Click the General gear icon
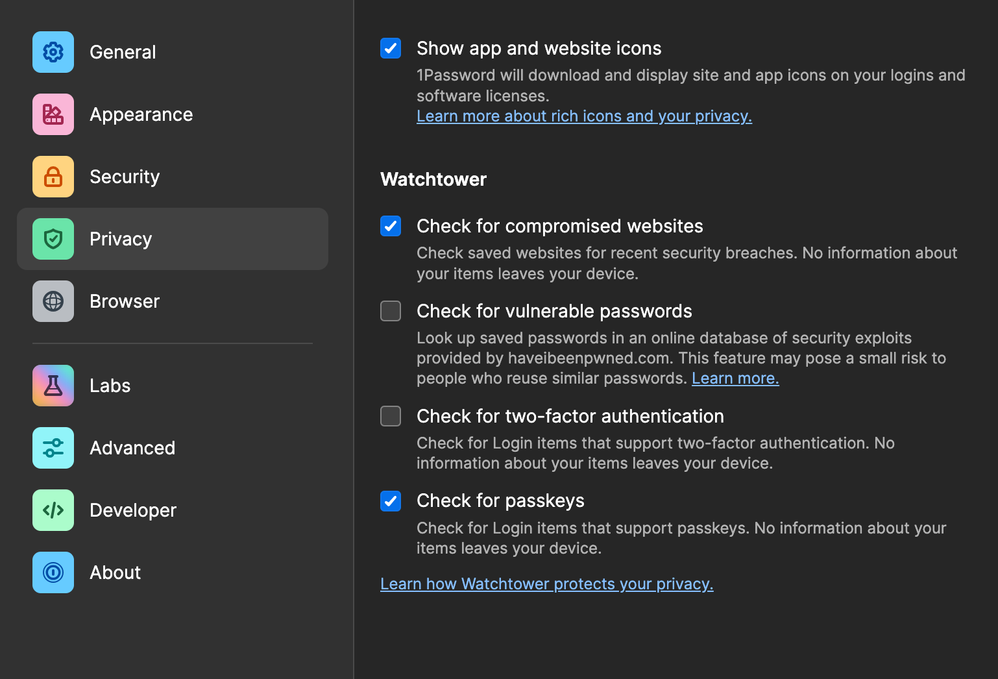 (53, 52)
